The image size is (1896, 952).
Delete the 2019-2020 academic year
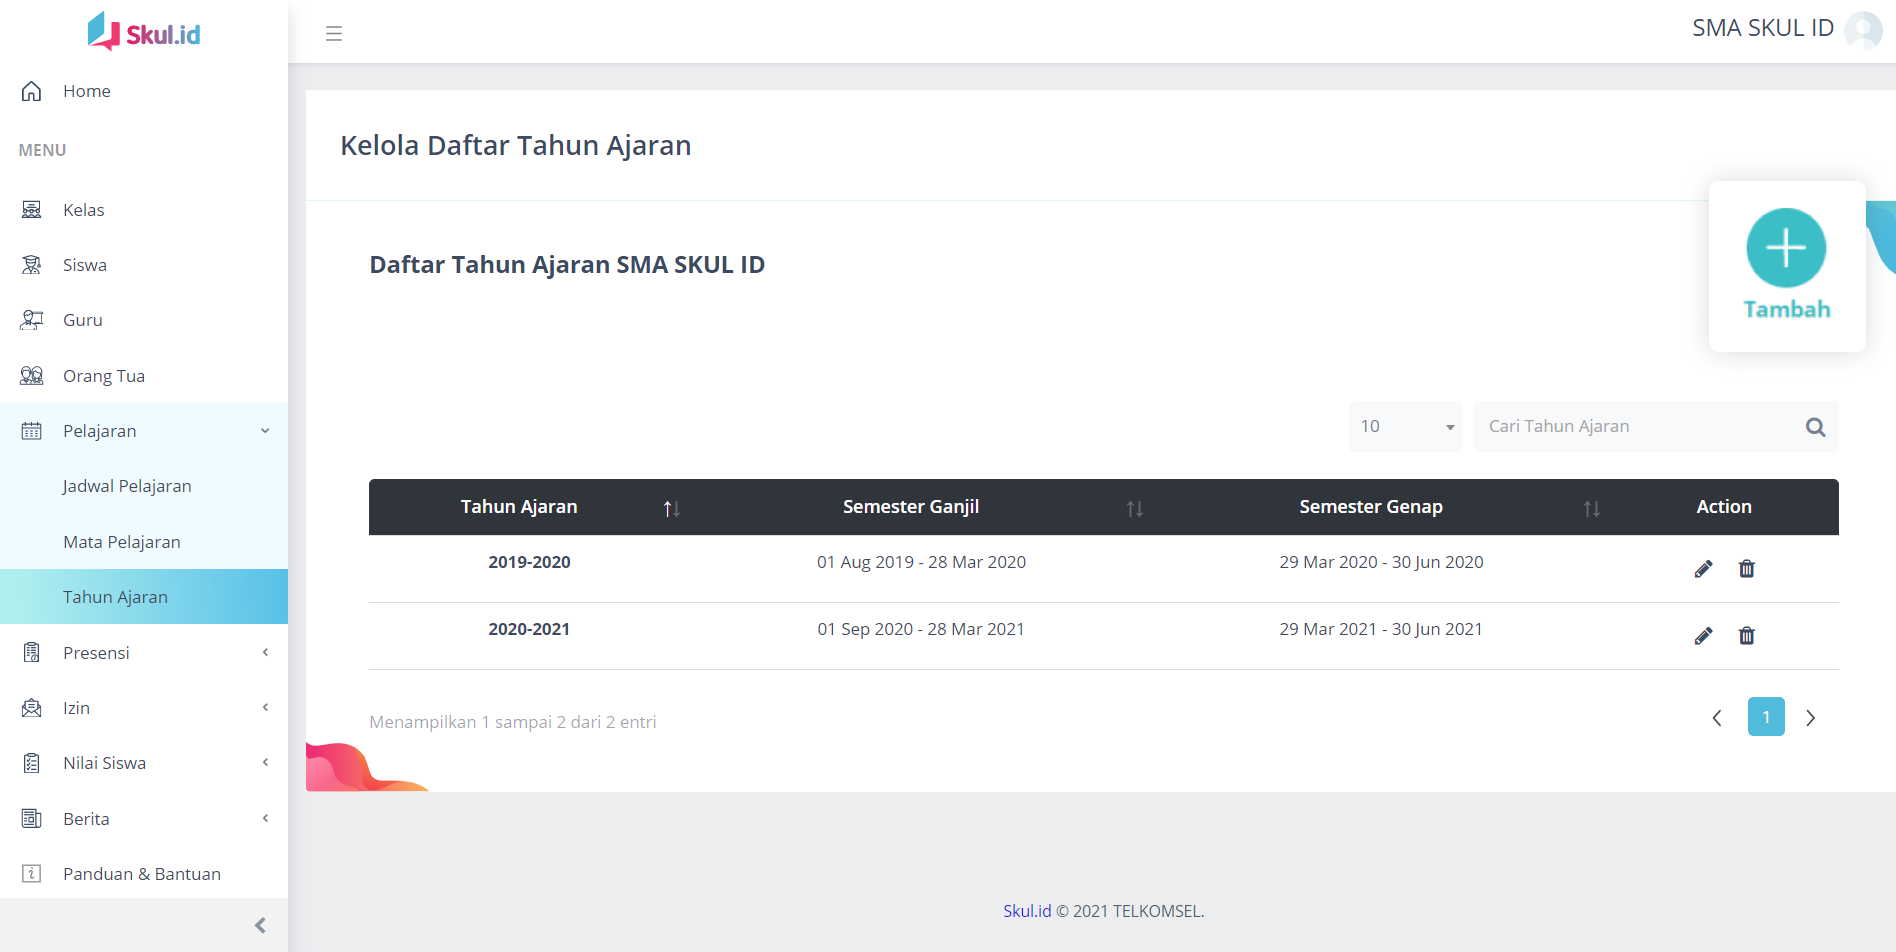(x=1746, y=569)
